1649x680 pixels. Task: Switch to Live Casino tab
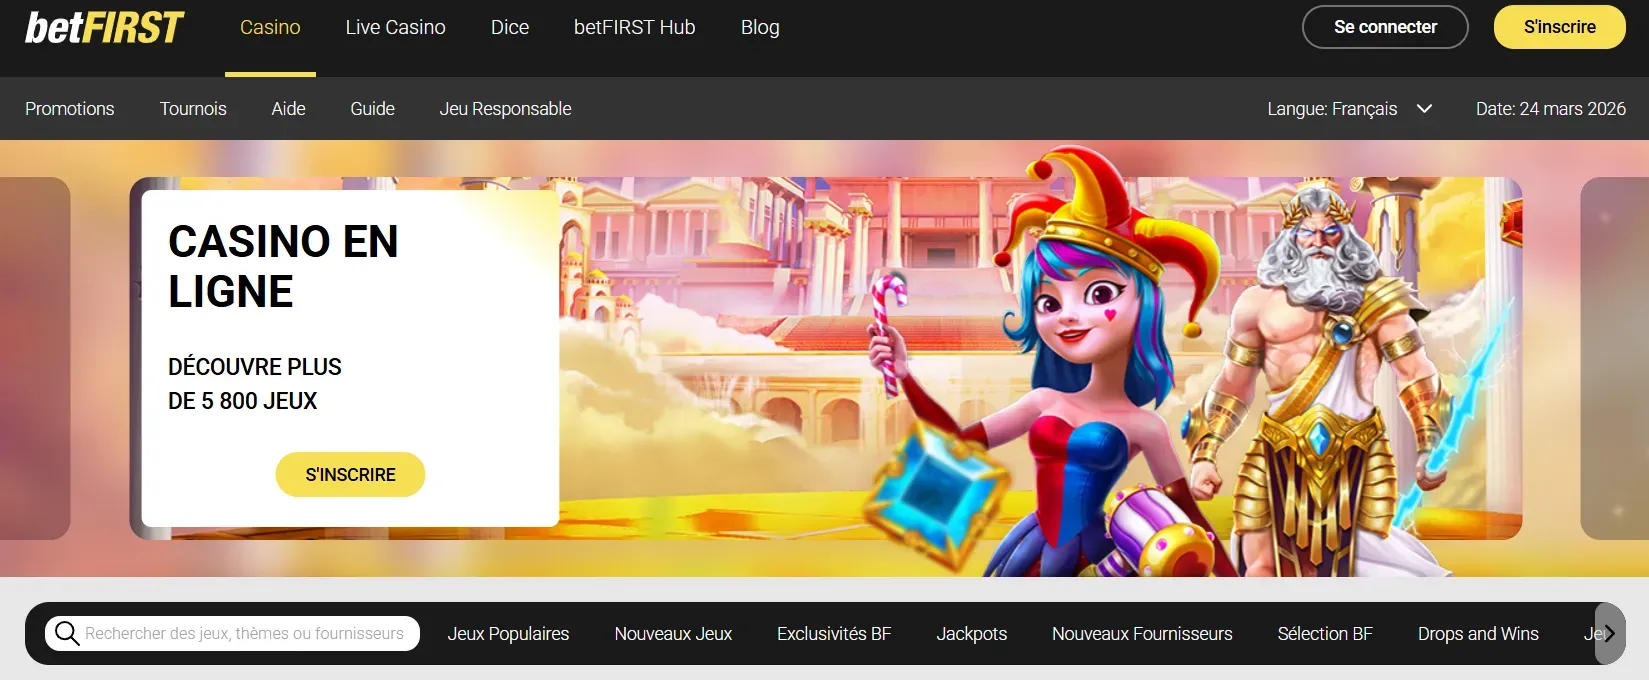(396, 28)
